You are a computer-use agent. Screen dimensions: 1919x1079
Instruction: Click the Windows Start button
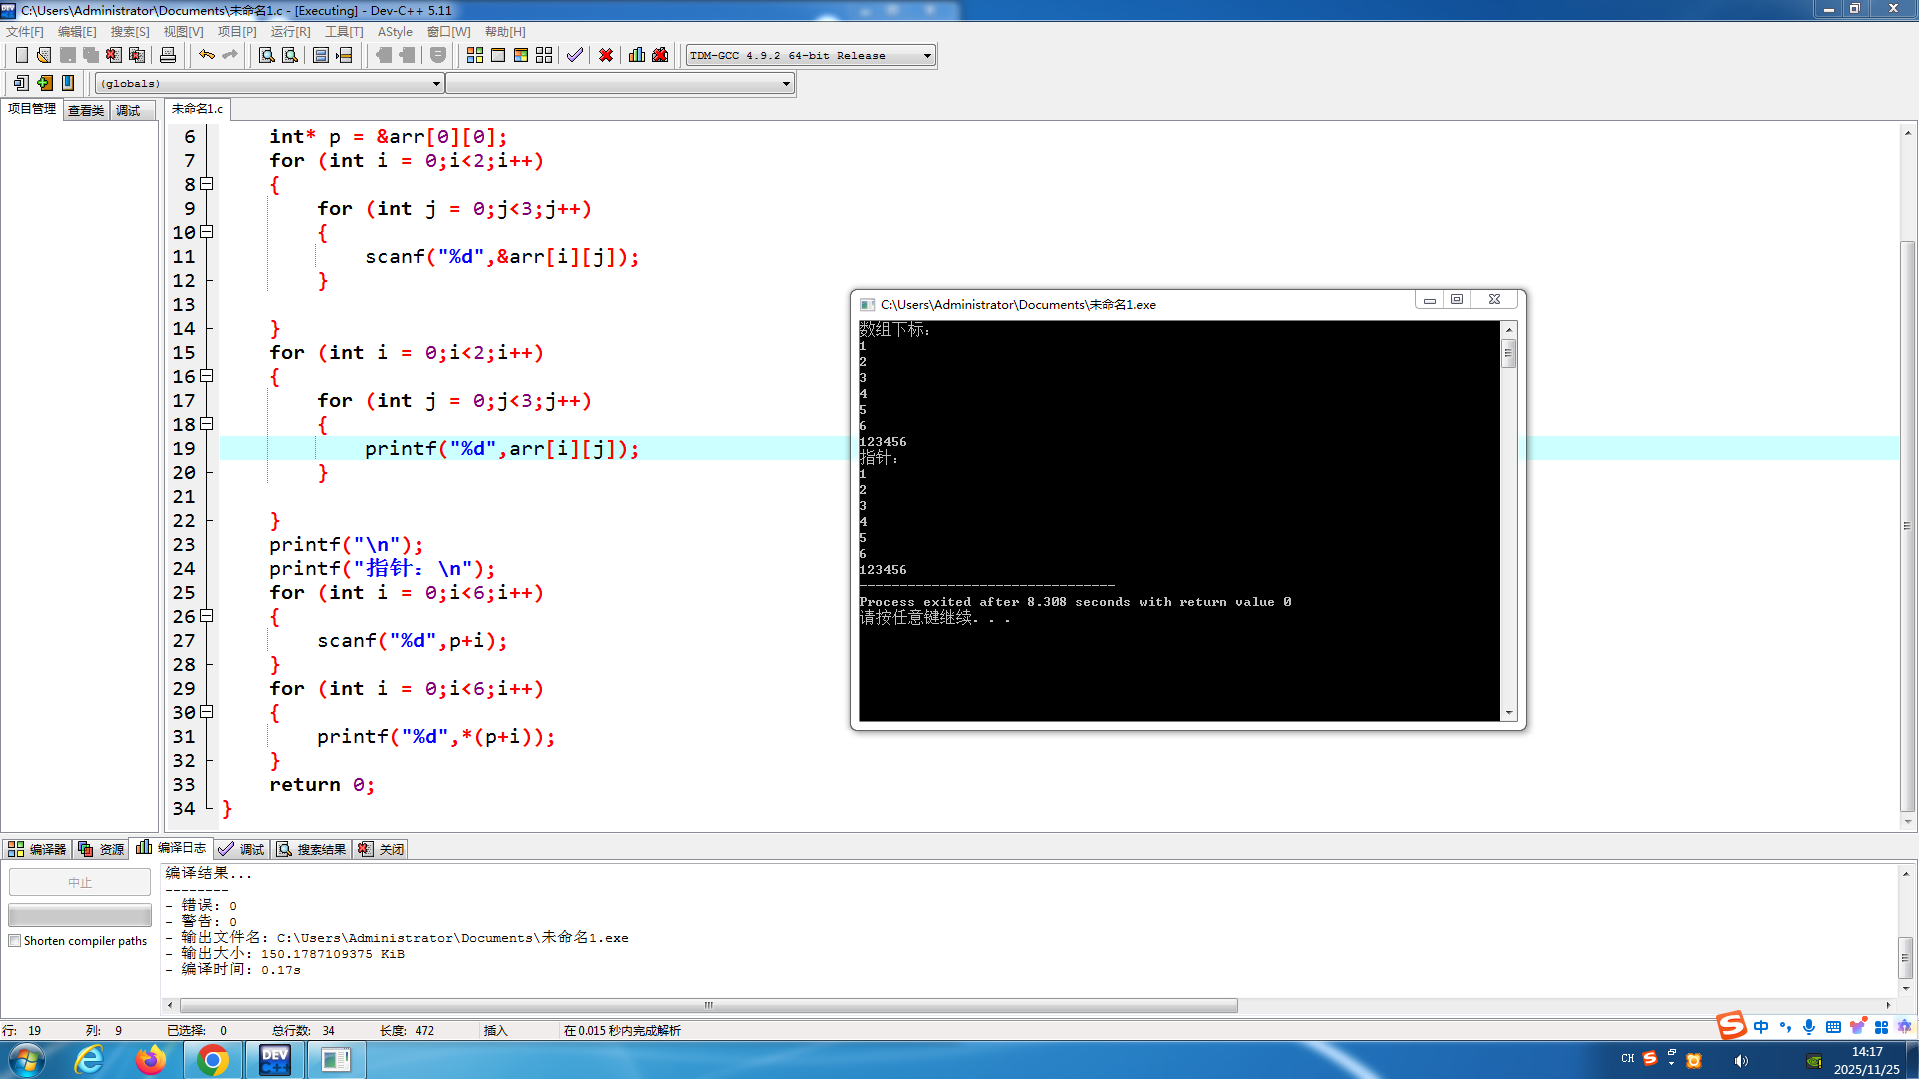(27, 1060)
